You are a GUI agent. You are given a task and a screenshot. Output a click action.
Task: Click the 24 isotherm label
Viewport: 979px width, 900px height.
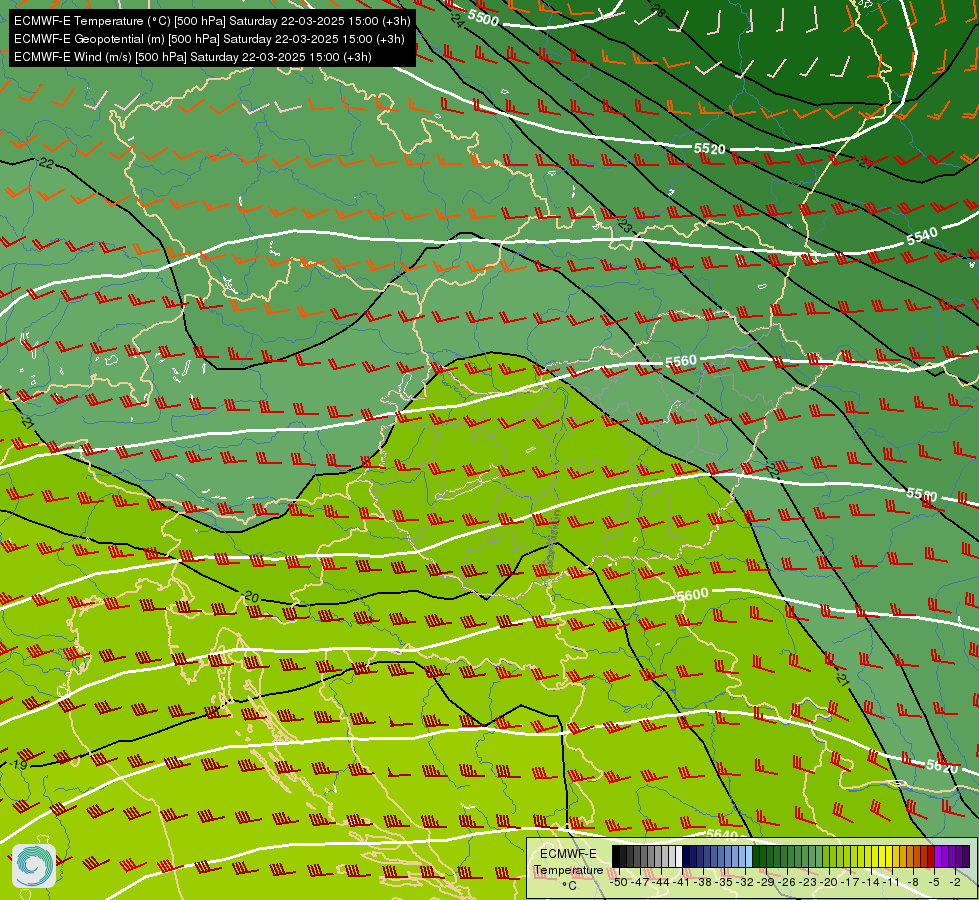pos(457,21)
